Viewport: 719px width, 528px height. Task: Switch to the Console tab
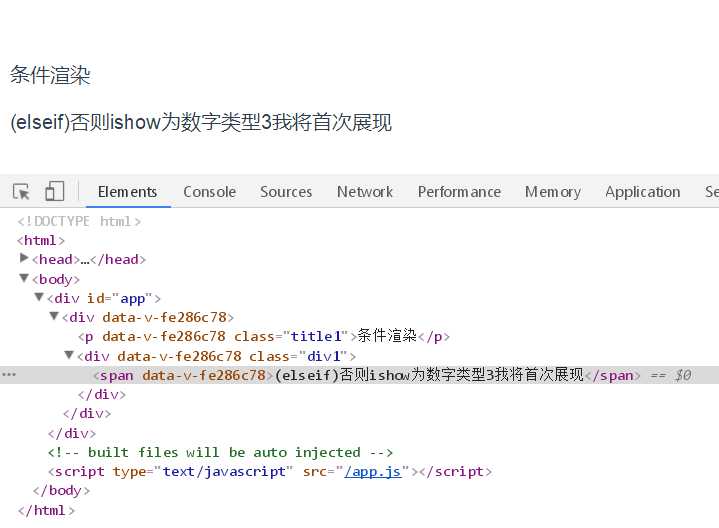(210, 192)
